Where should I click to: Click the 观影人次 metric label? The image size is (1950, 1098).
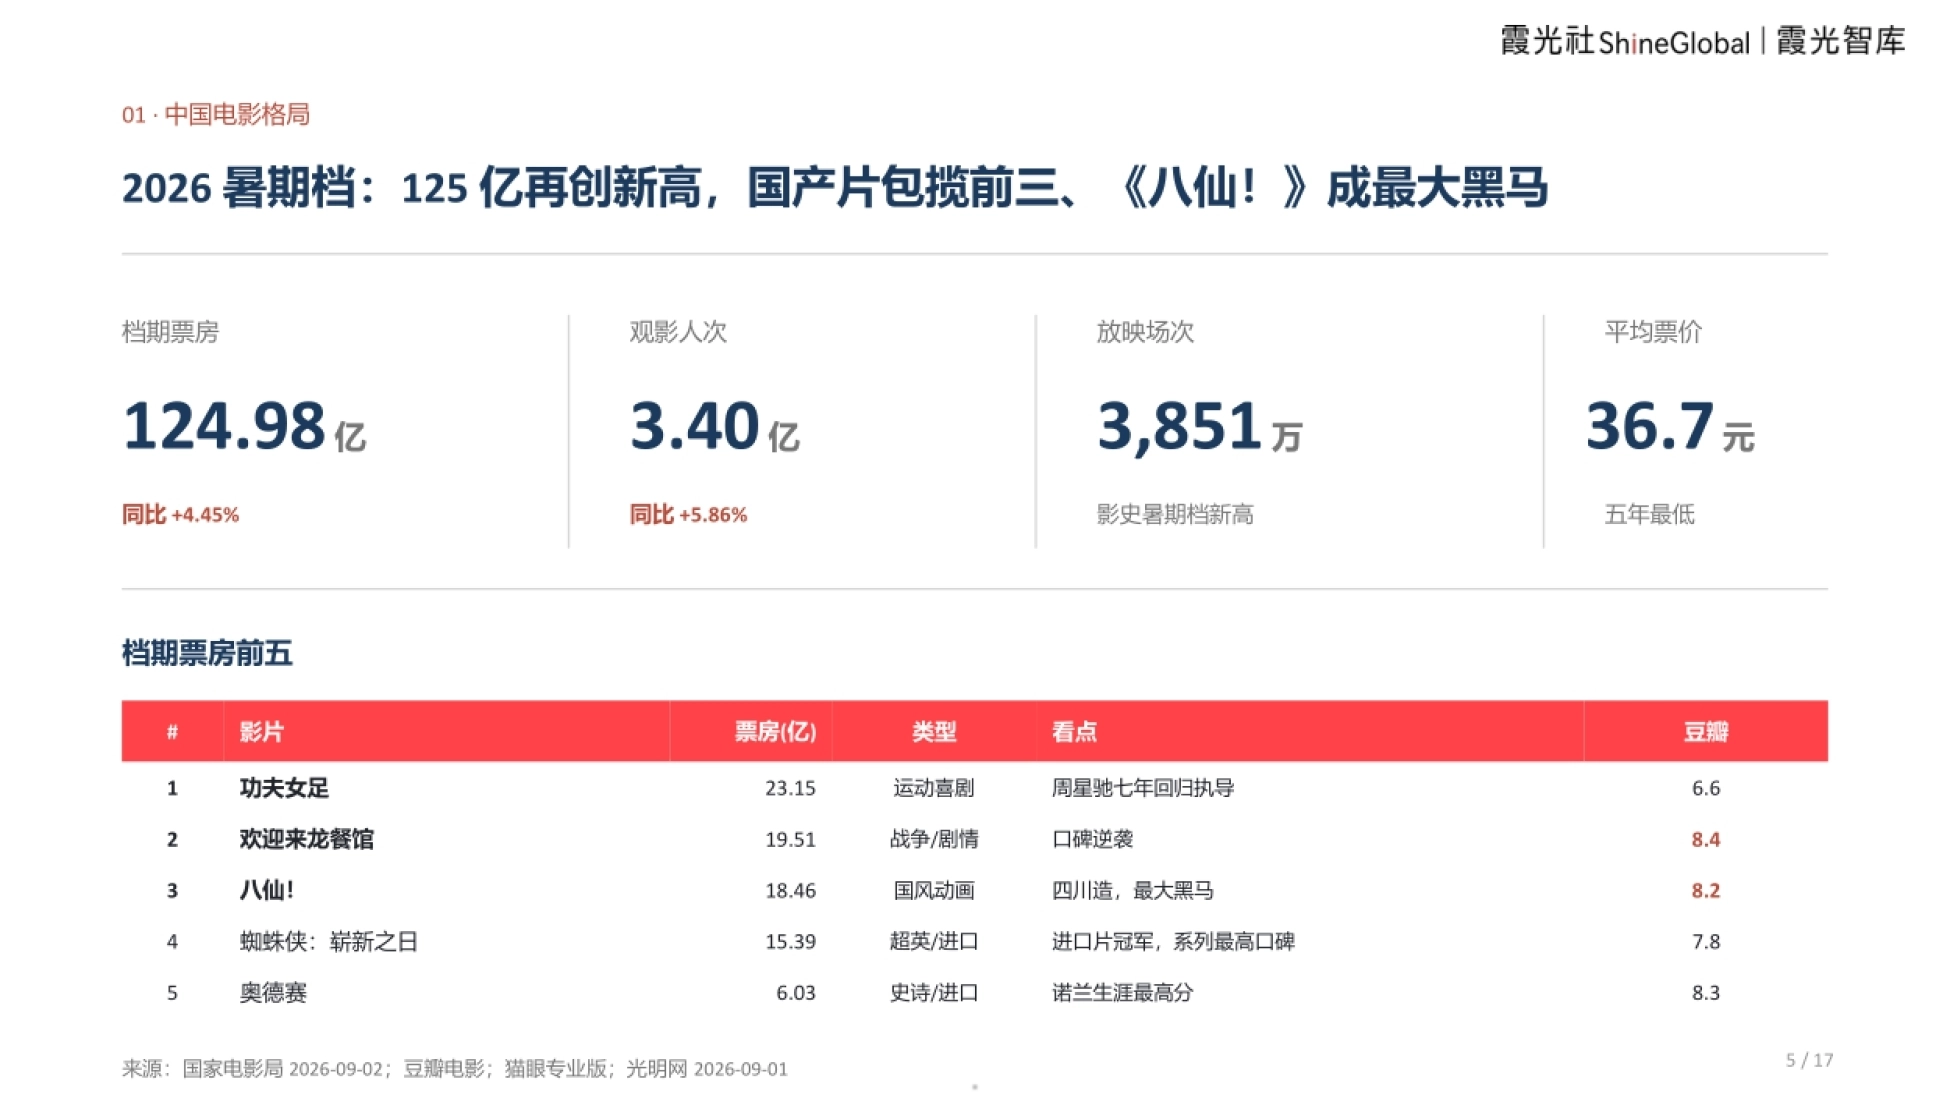click(x=678, y=332)
